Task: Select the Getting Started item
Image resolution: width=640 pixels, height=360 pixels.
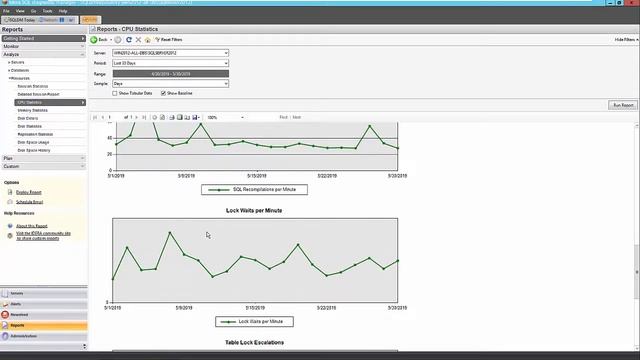Action: coord(43,38)
